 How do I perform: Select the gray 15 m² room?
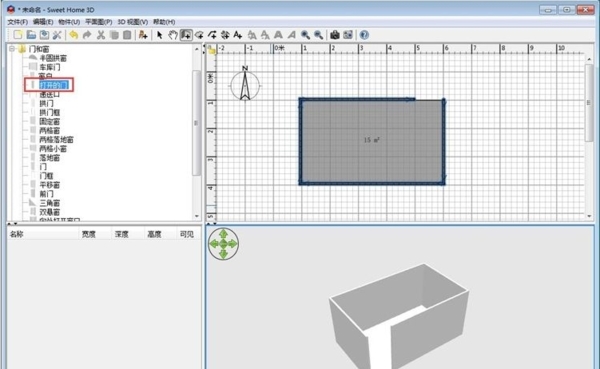click(372, 141)
